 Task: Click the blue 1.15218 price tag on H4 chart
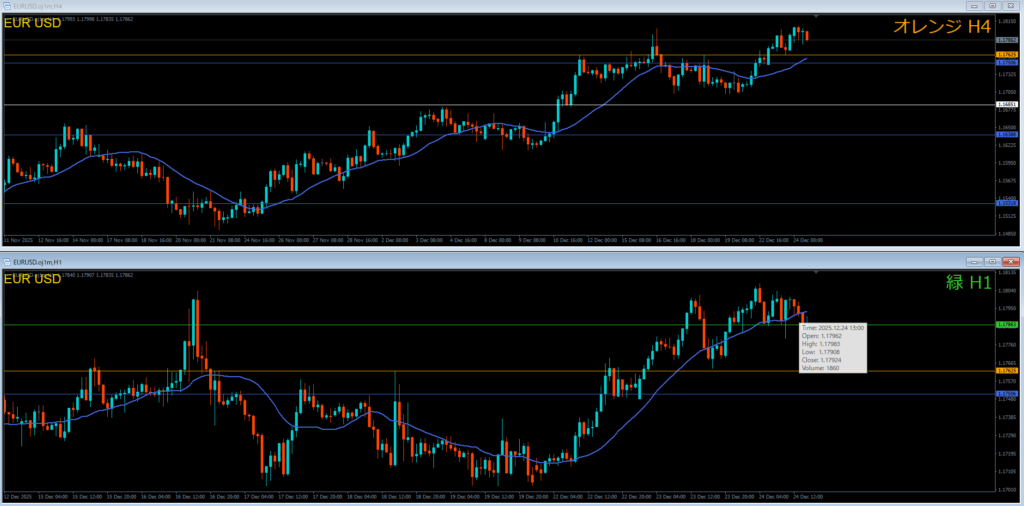click(1006, 203)
